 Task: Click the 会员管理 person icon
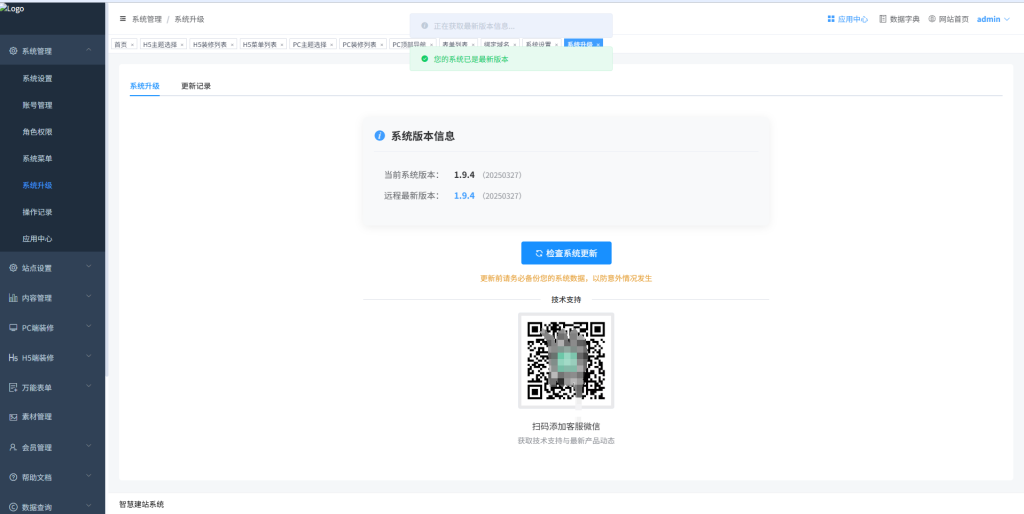coord(13,447)
